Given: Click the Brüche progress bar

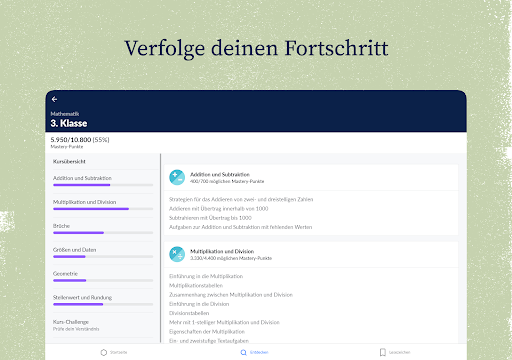Looking at the screenshot, I should 103,233.
